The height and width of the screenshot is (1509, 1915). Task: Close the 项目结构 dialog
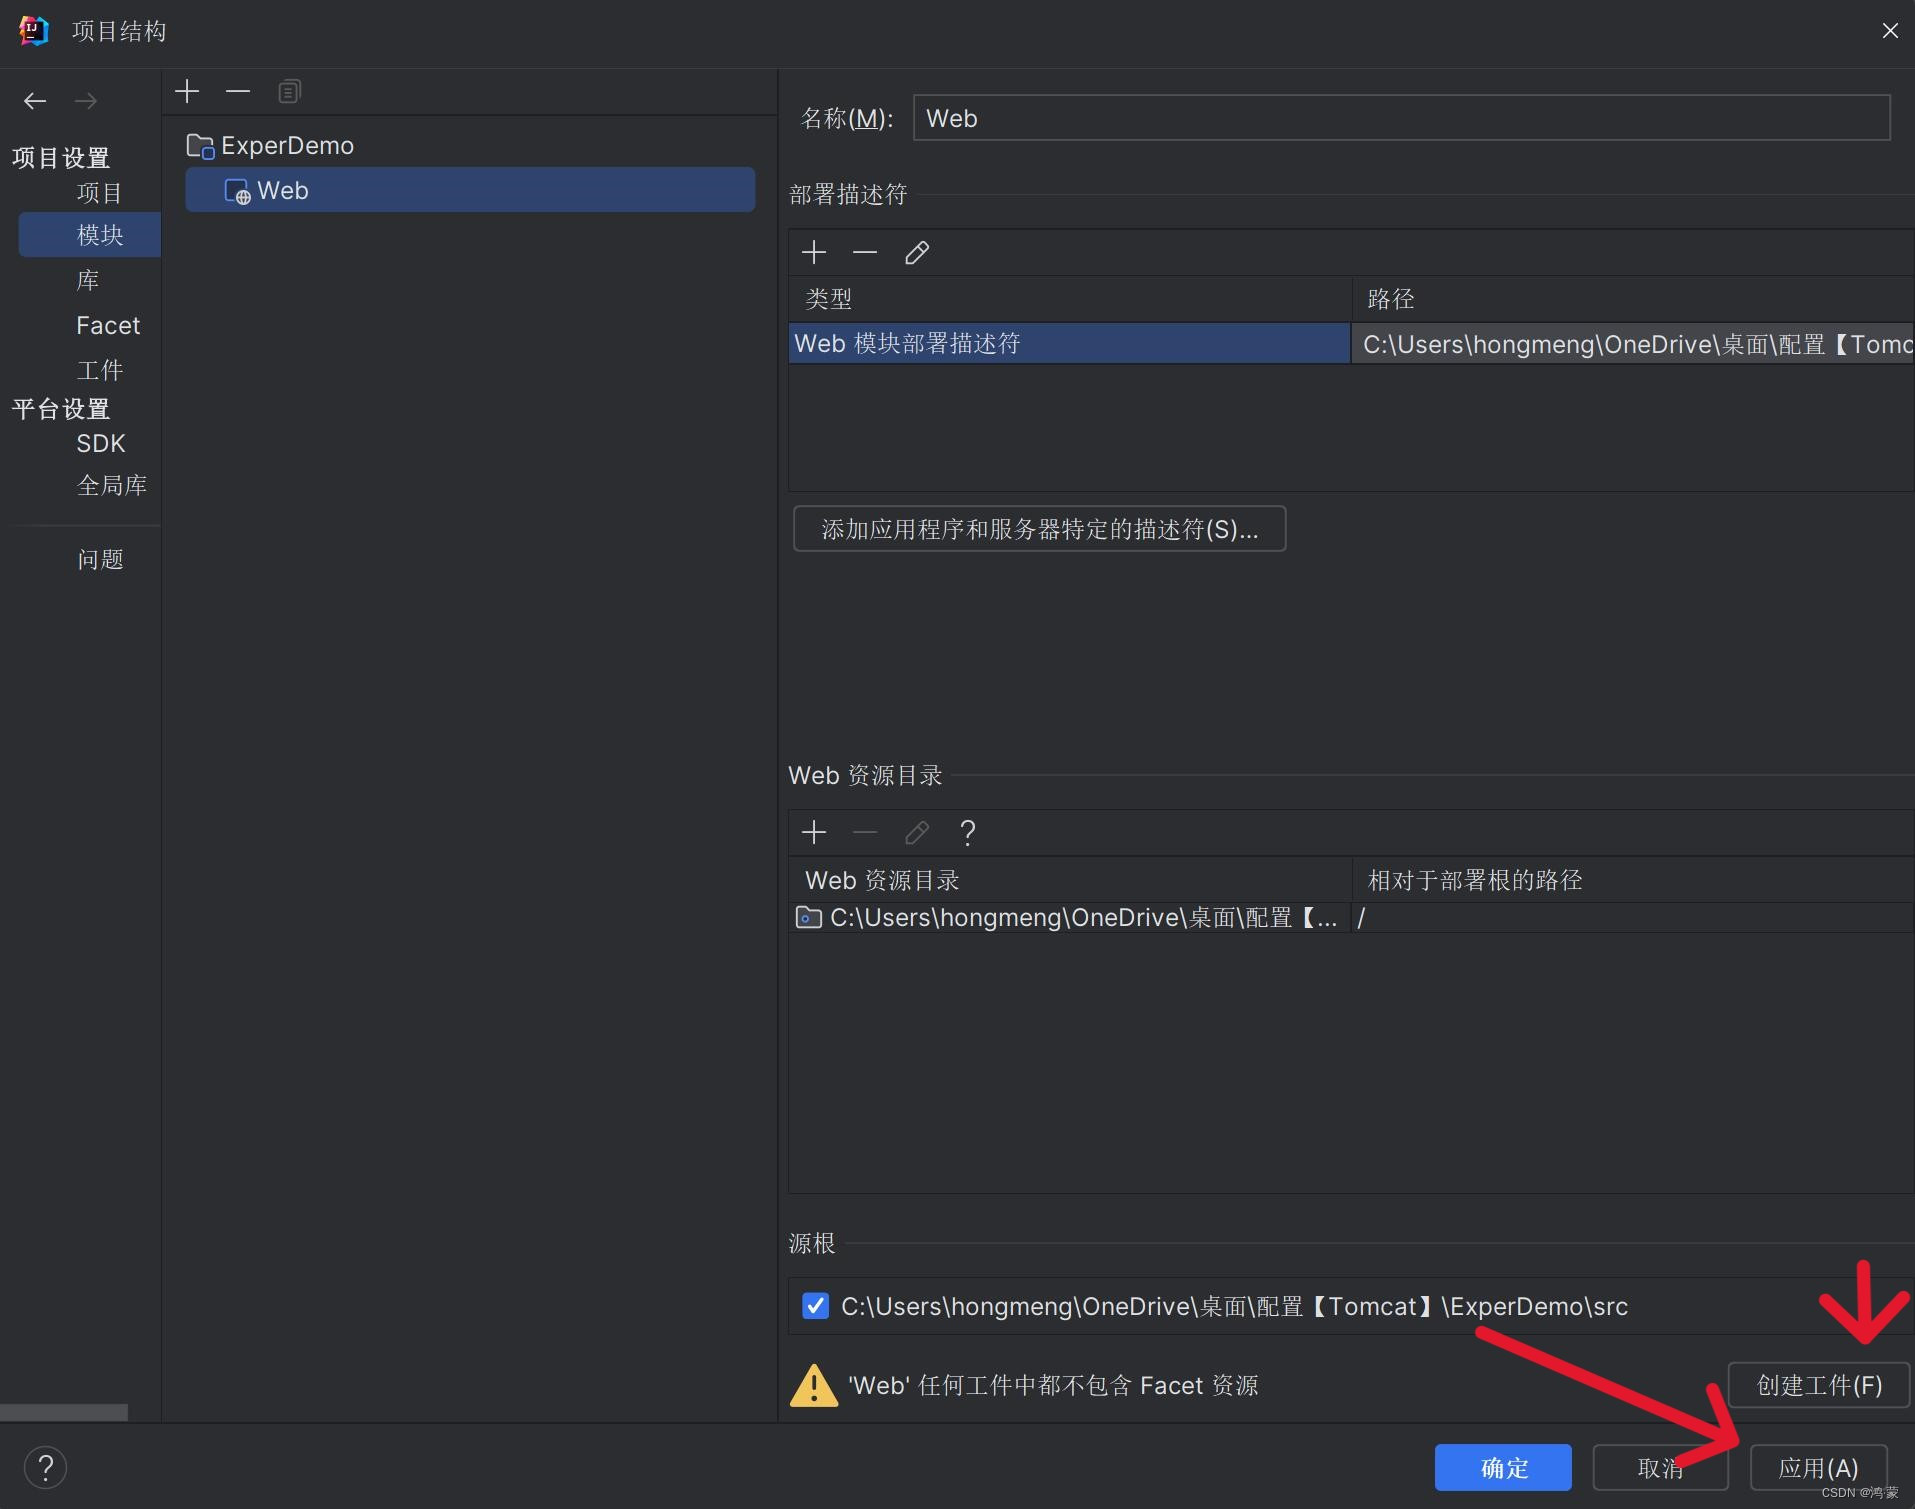tap(1889, 31)
